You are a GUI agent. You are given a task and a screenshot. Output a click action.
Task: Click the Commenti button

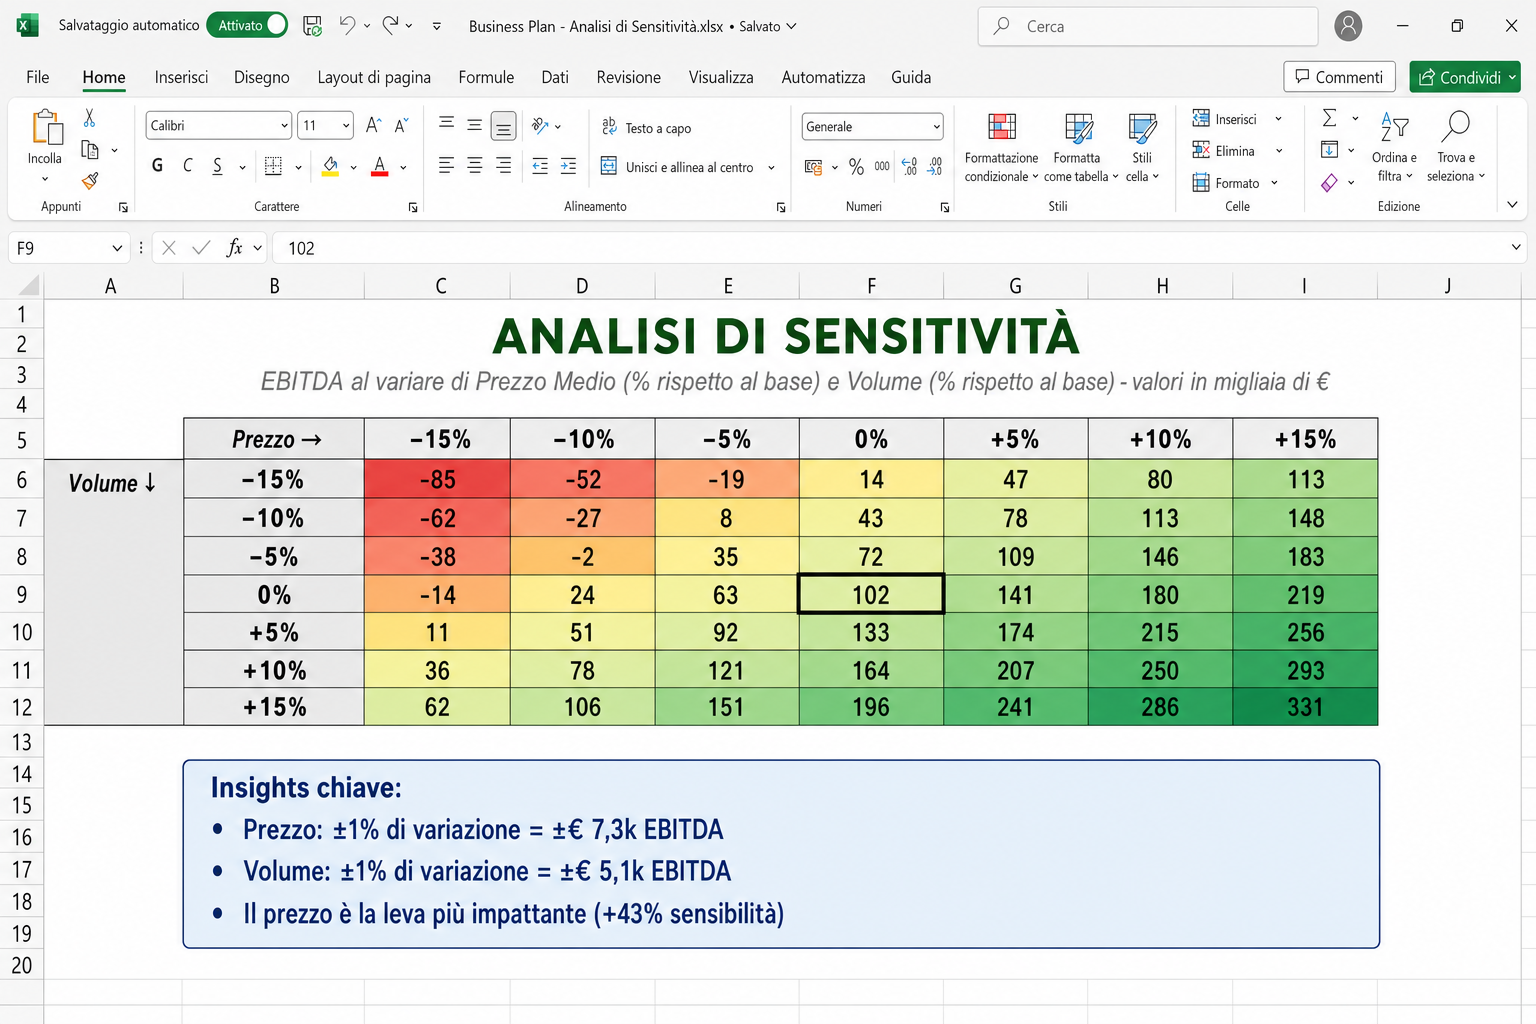[1339, 77]
